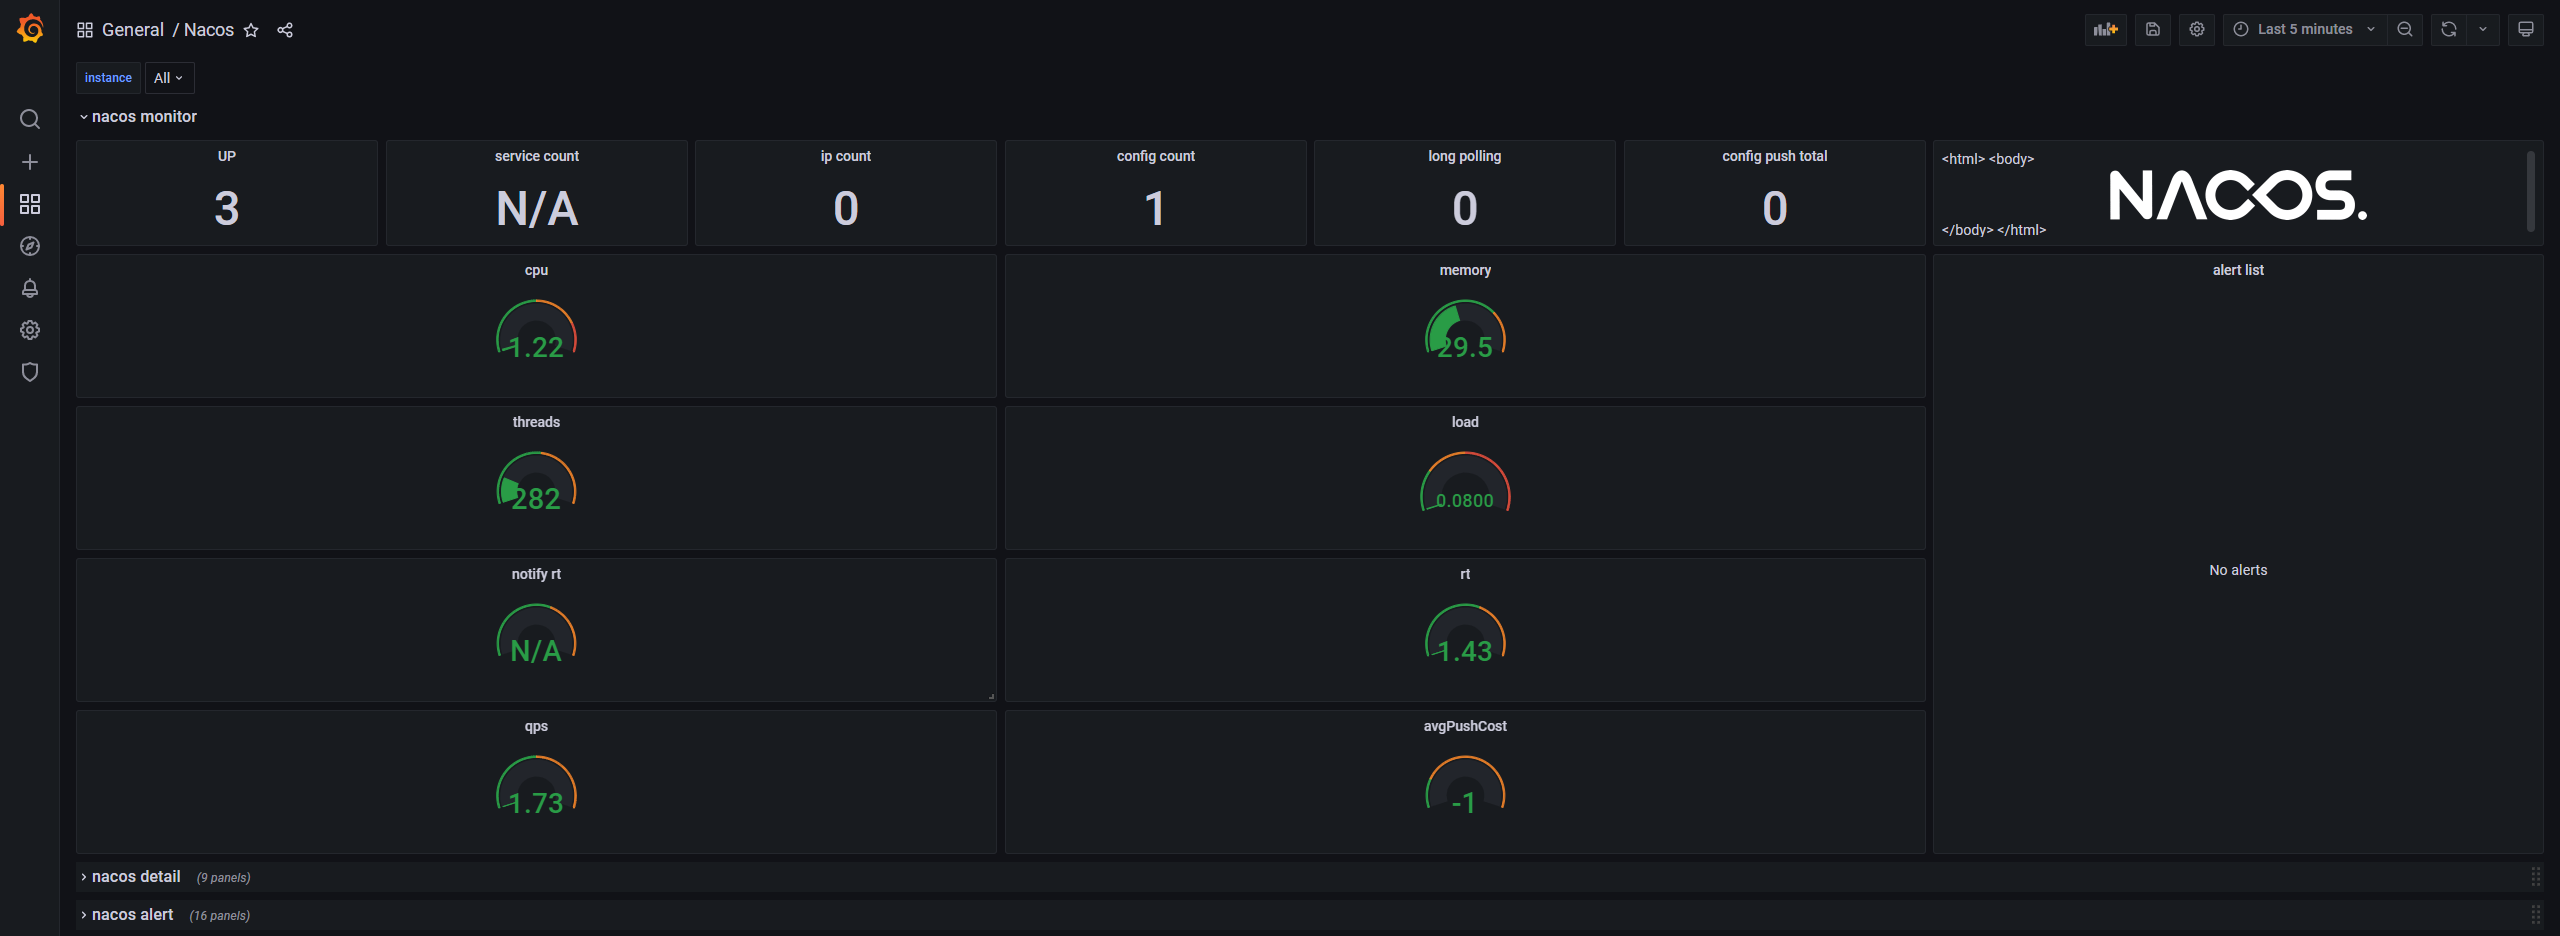Open the refresh interval dropdown arrow
The height and width of the screenshot is (936, 2560).
(2483, 29)
